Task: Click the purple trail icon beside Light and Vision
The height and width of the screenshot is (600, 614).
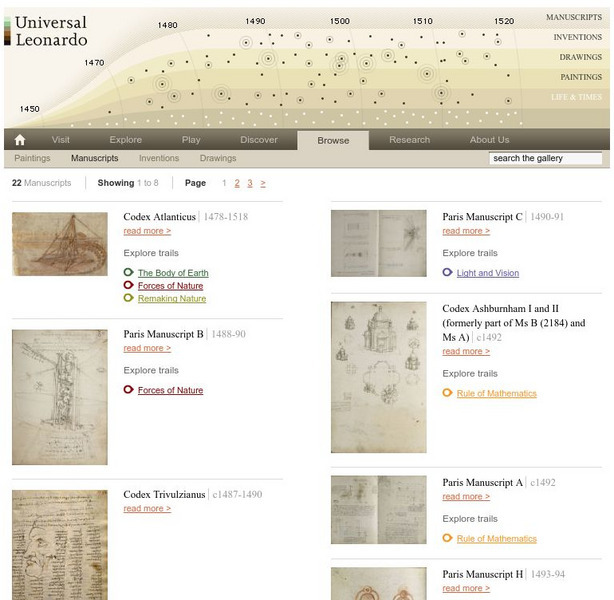Action: pyautogui.click(x=448, y=272)
